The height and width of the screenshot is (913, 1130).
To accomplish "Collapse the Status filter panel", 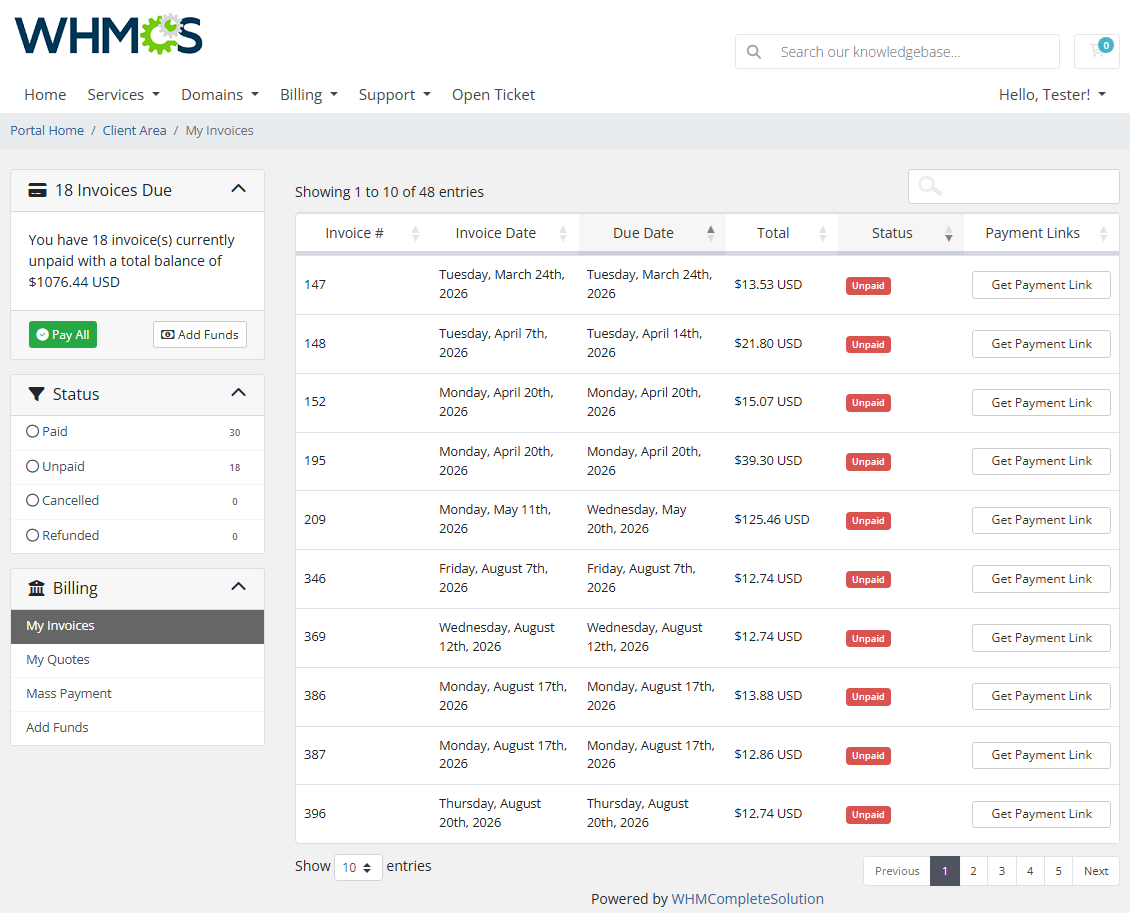I will pyautogui.click(x=239, y=393).
